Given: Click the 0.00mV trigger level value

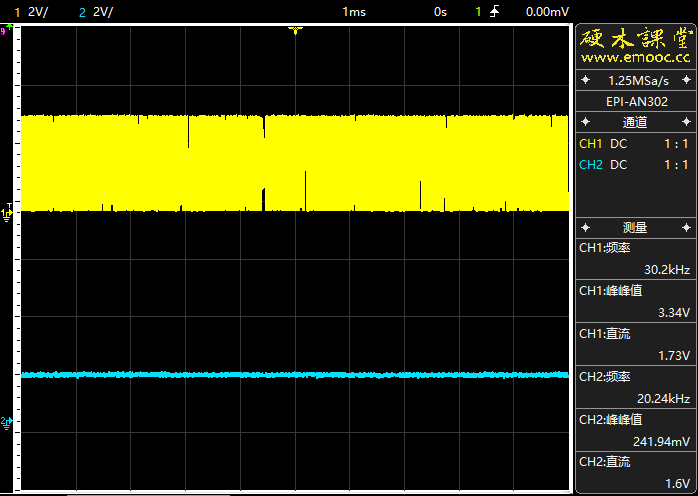Looking at the screenshot, I should click(547, 11).
